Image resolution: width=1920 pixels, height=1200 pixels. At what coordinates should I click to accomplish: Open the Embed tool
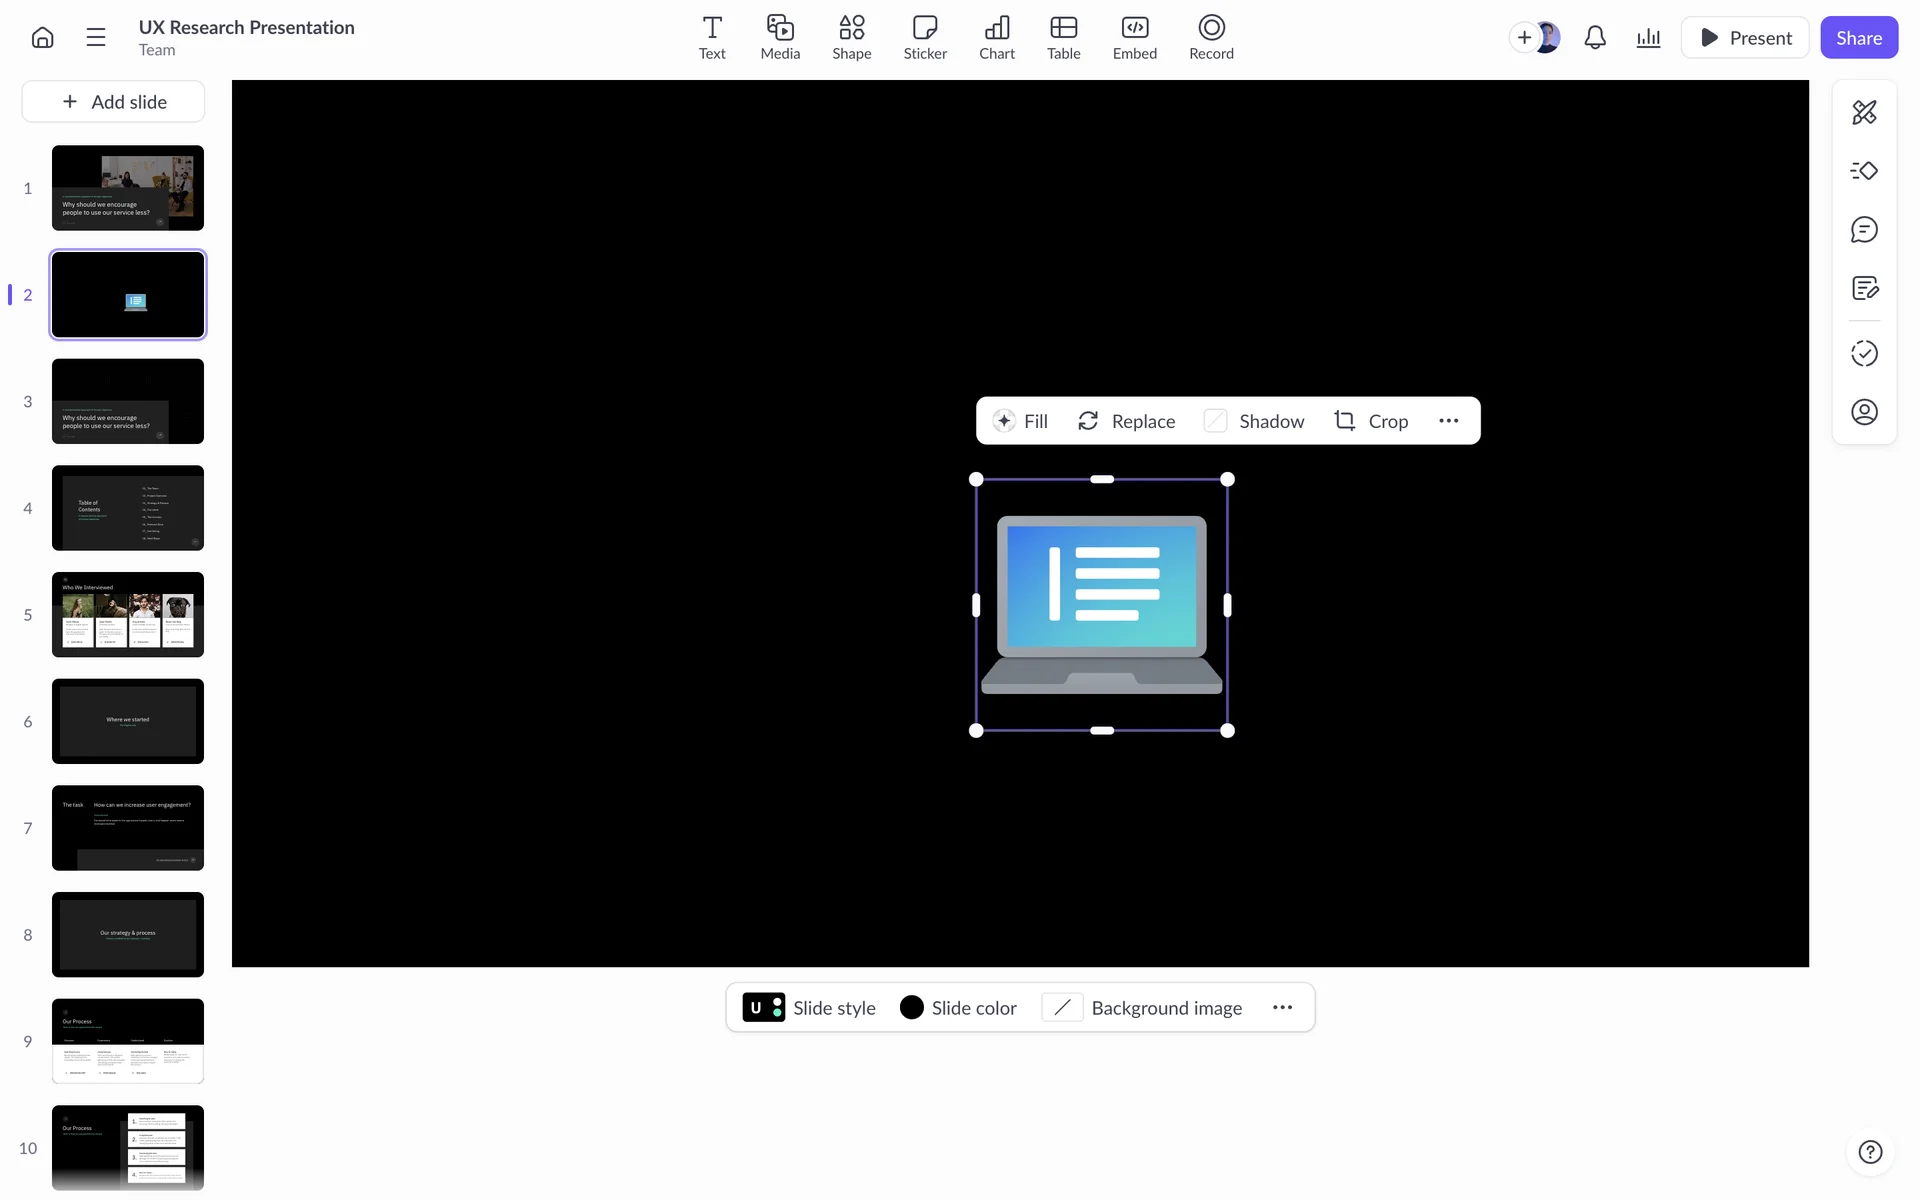tap(1134, 38)
